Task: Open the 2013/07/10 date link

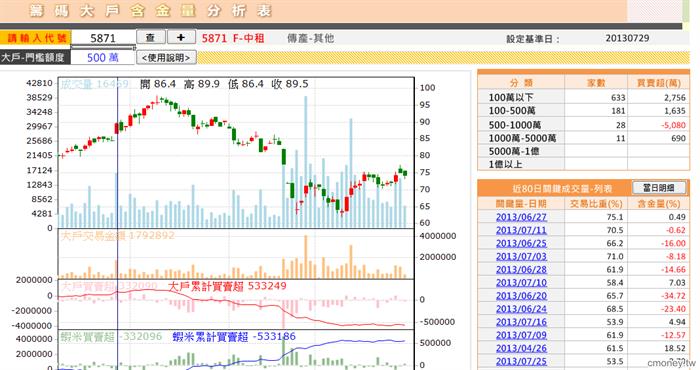Action: tap(521, 283)
